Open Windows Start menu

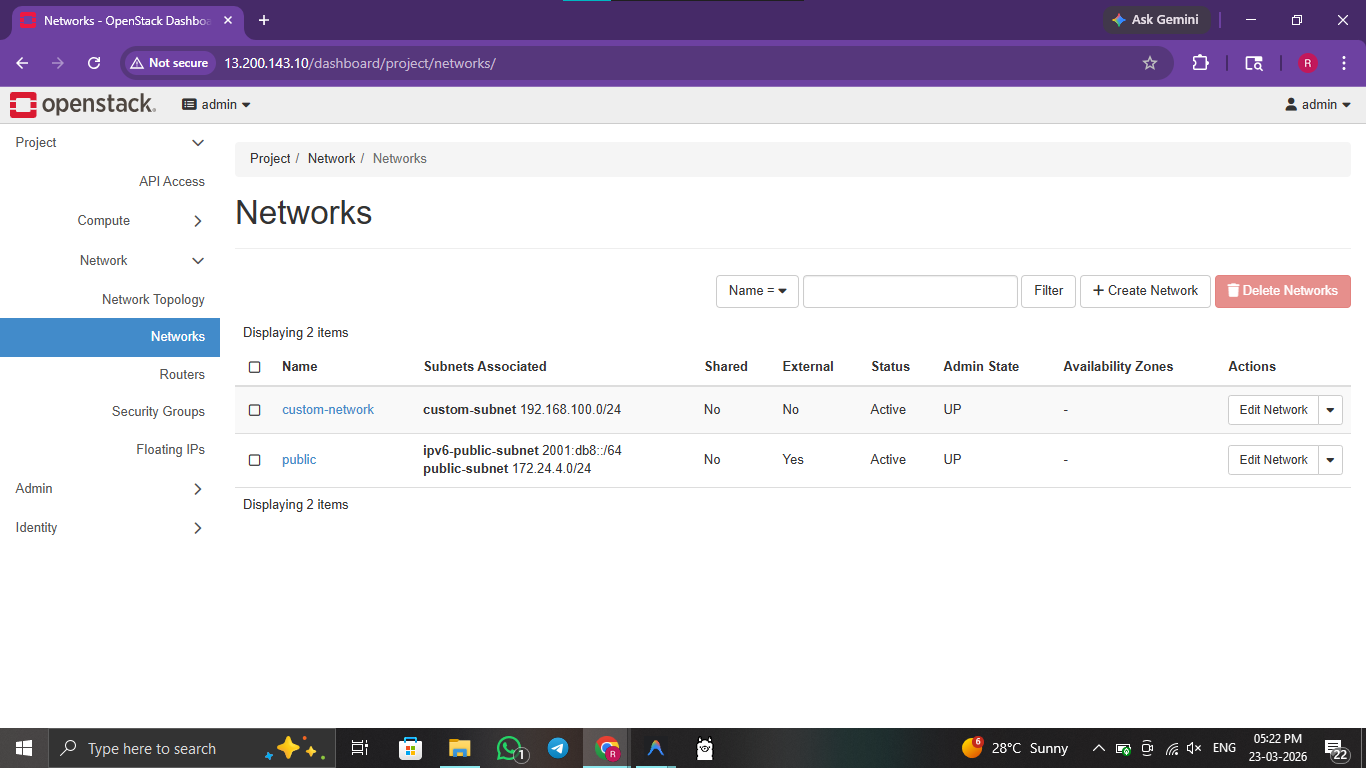click(24, 748)
